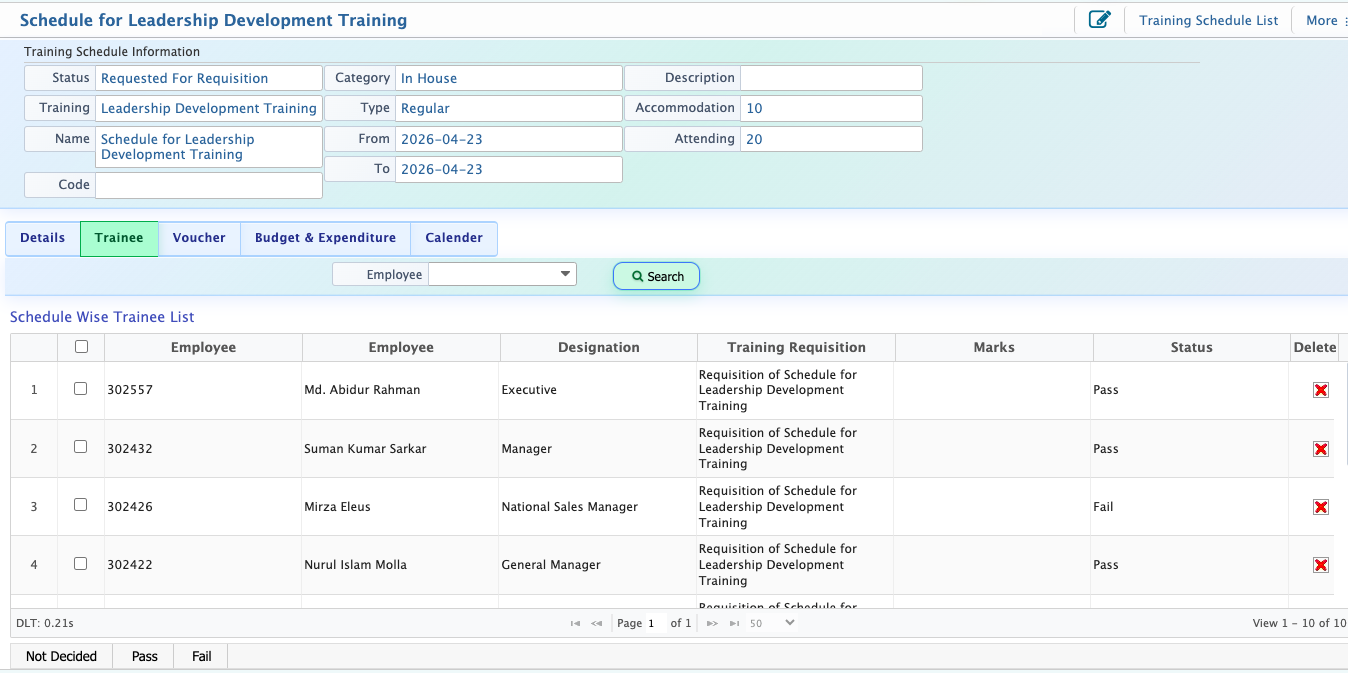Expand the More menu
The image size is (1348, 673).
click(x=1325, y=20)
